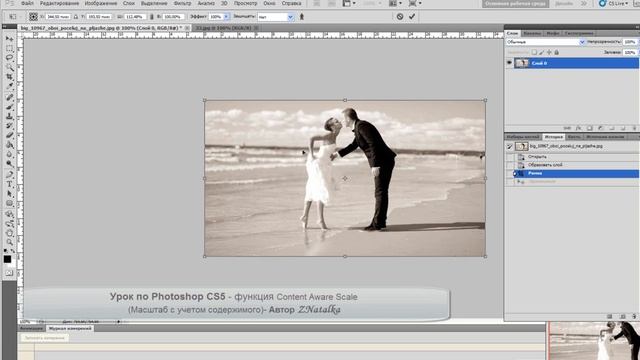
Task: Cancel transform with the circle-slash icon
Action: pos(400,16)
